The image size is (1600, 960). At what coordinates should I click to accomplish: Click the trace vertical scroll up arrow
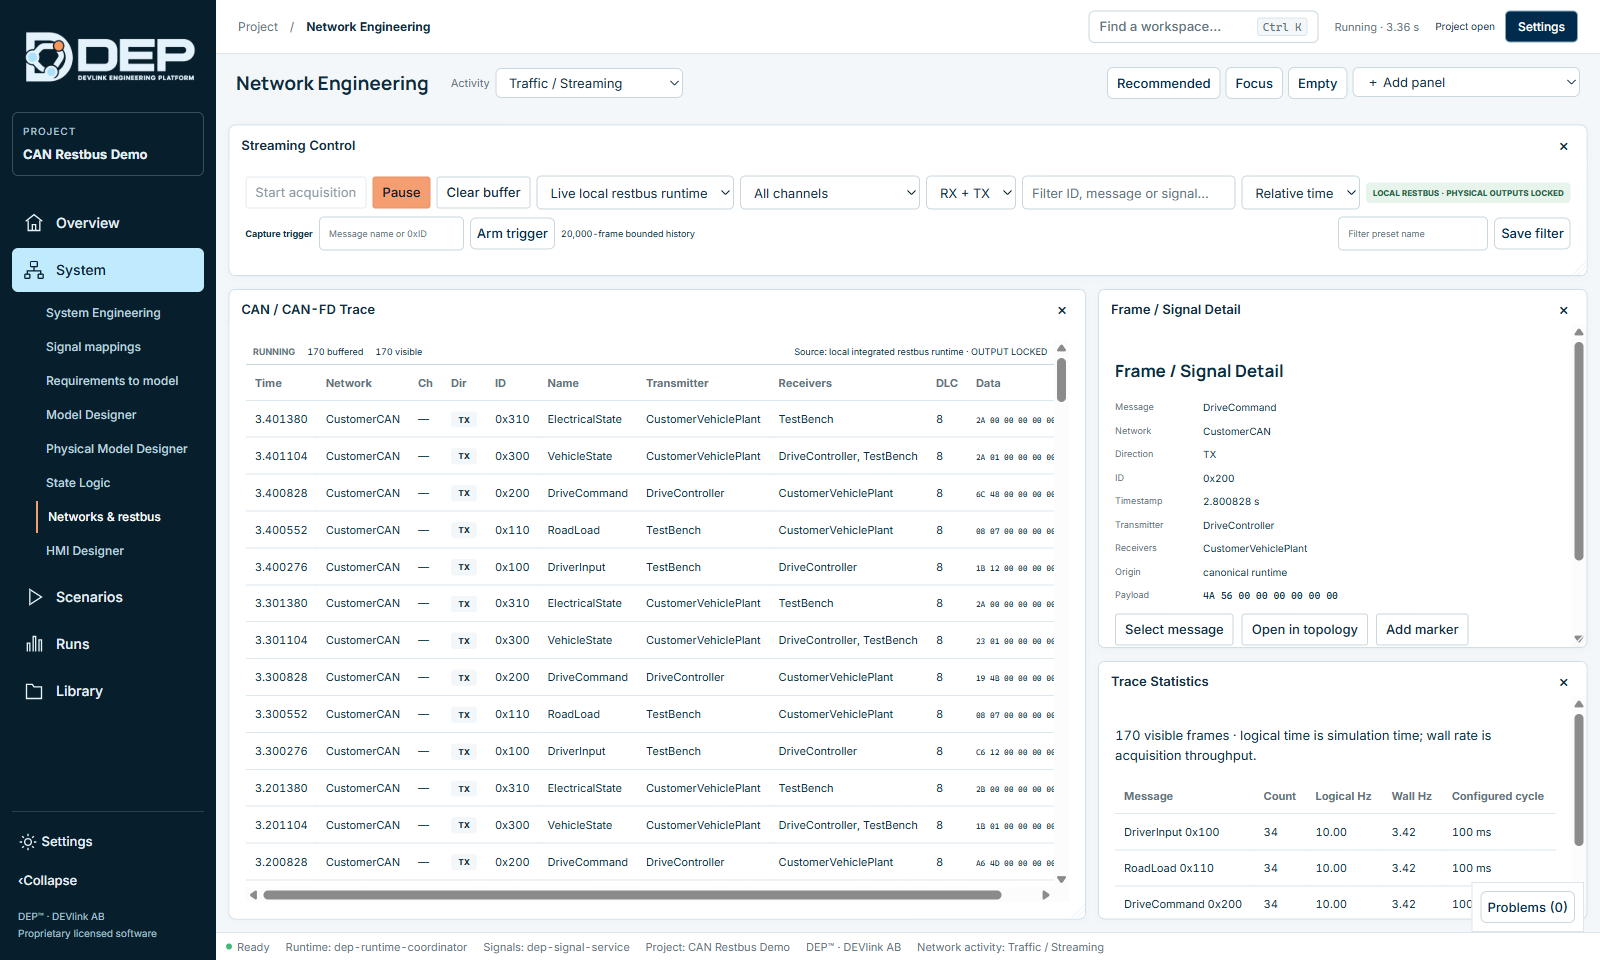click(x=1062, y=348)
